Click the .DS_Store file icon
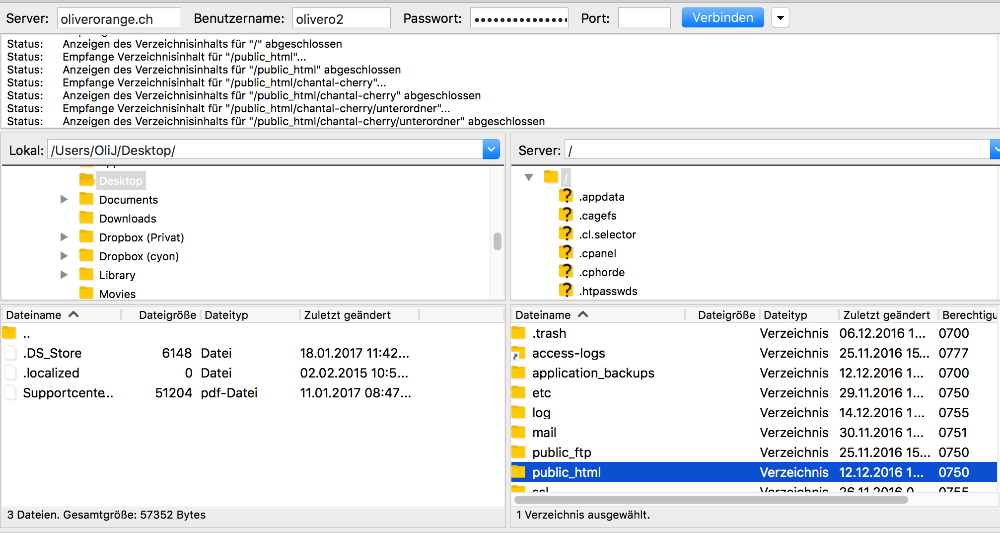The height and width of the screenshot is (533, 1000). click(x=10, y=353)
